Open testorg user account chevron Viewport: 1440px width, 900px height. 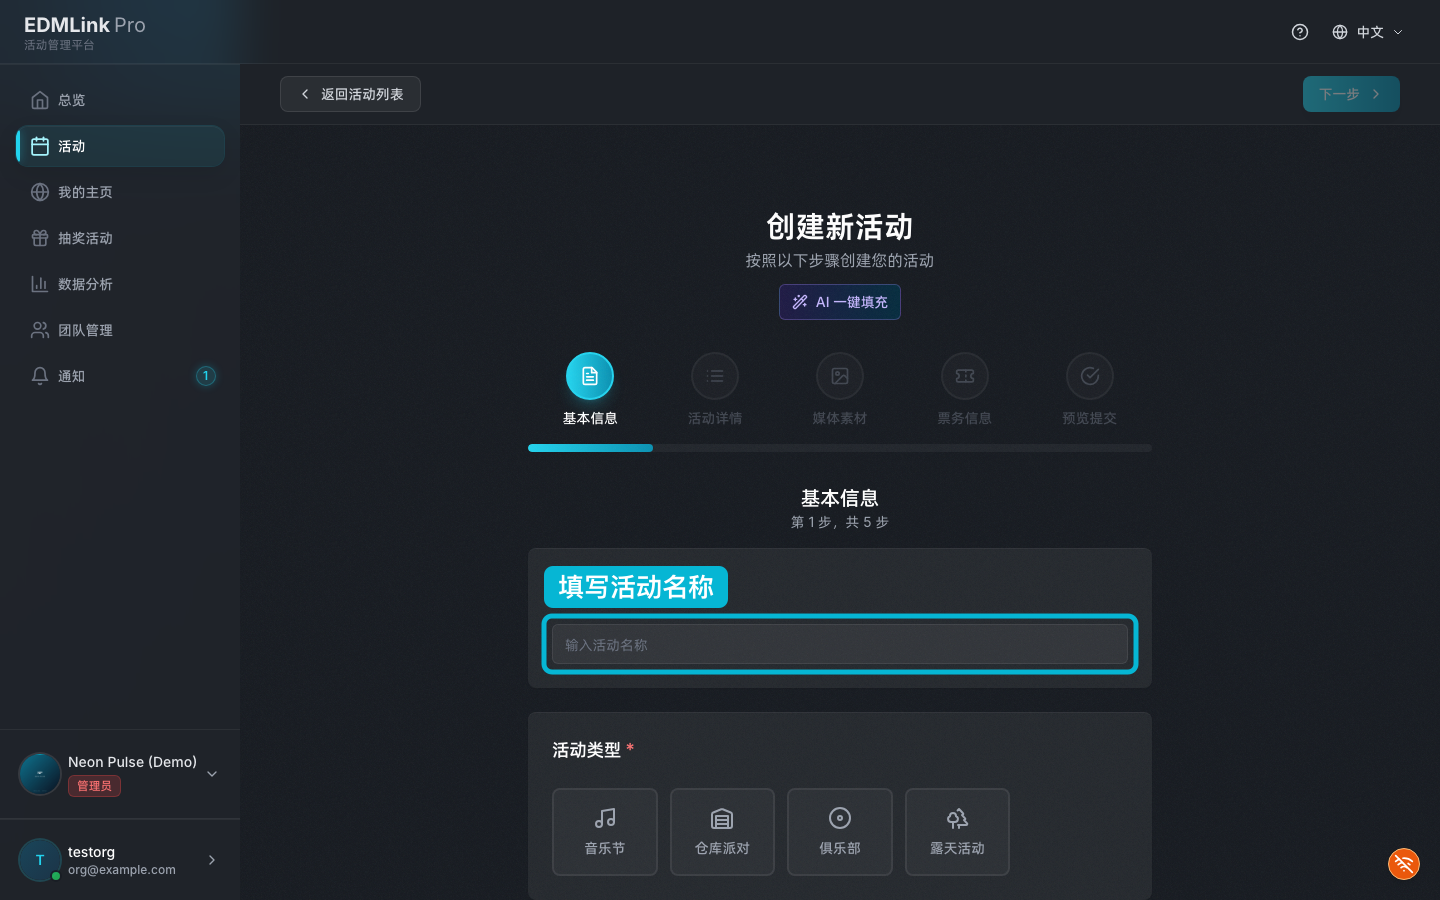coord(212,860)
